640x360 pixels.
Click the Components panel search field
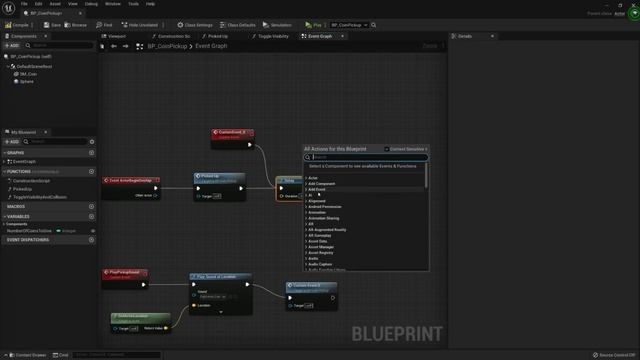59,45
